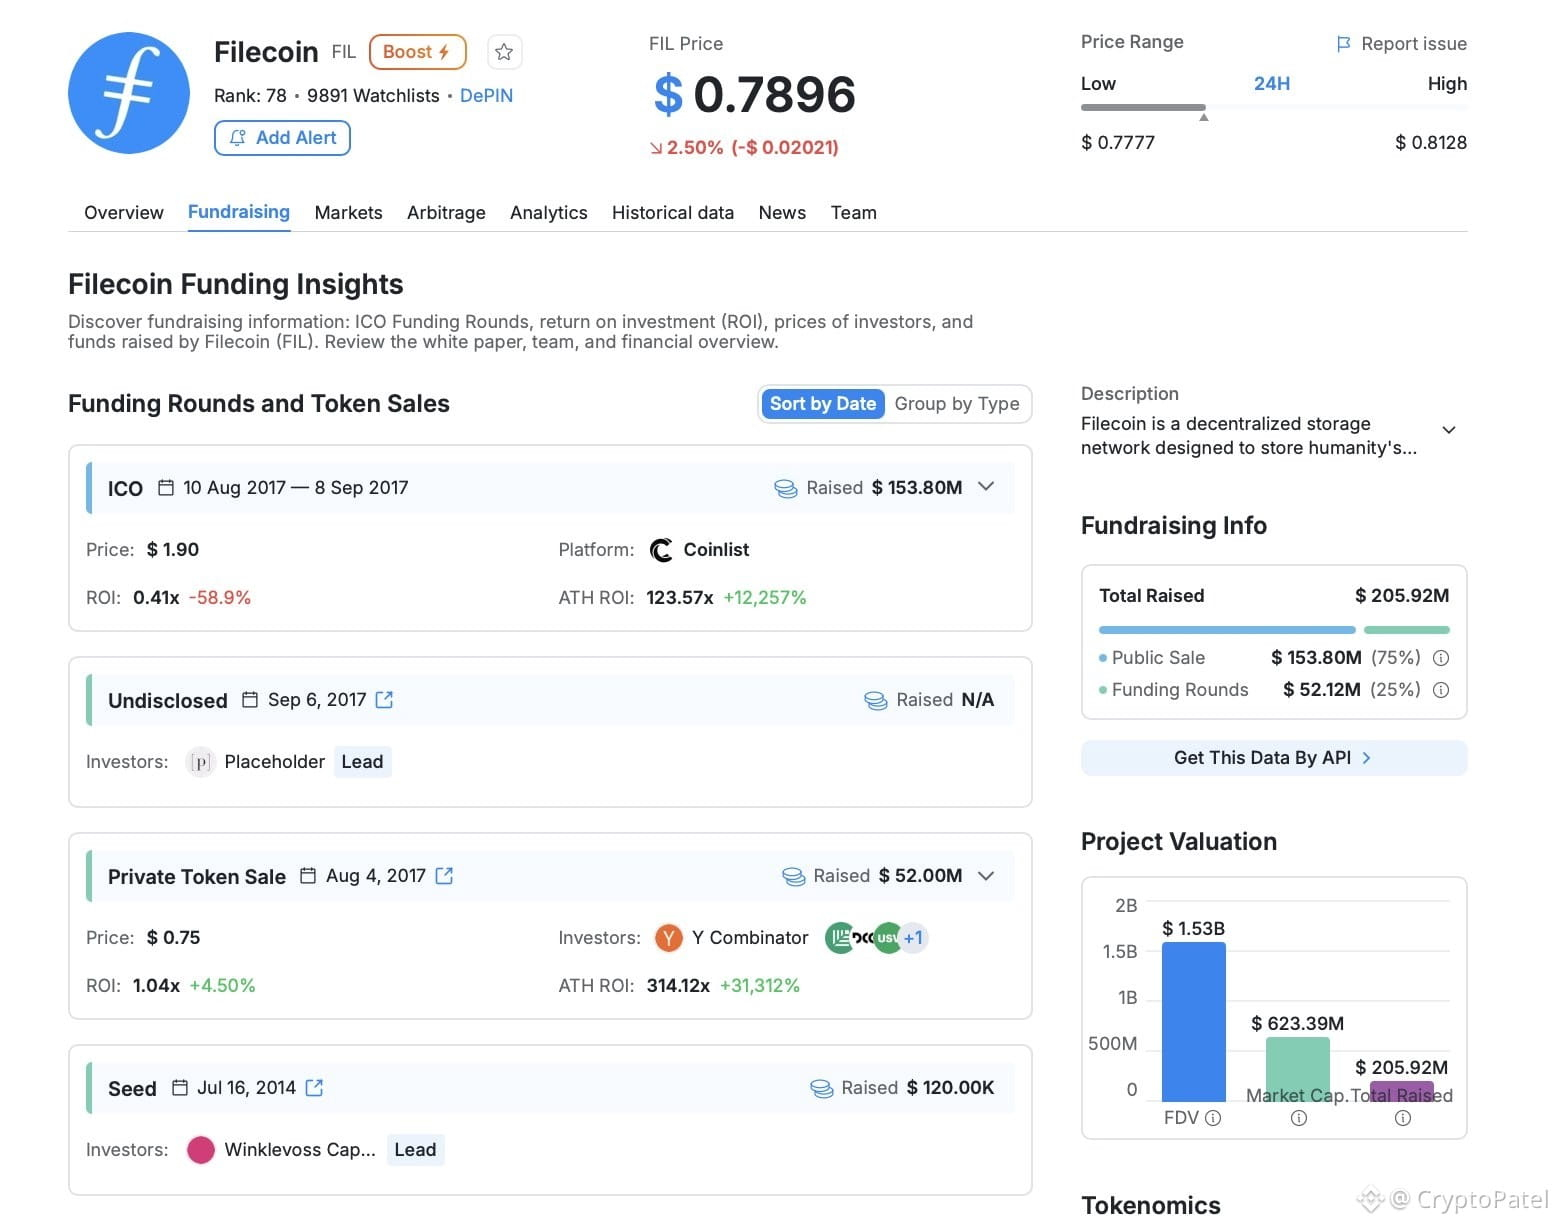Viewport: 1556px width, 1224px height.
Task: Click the Coinlist platform logo
Action: click(661, 550)
